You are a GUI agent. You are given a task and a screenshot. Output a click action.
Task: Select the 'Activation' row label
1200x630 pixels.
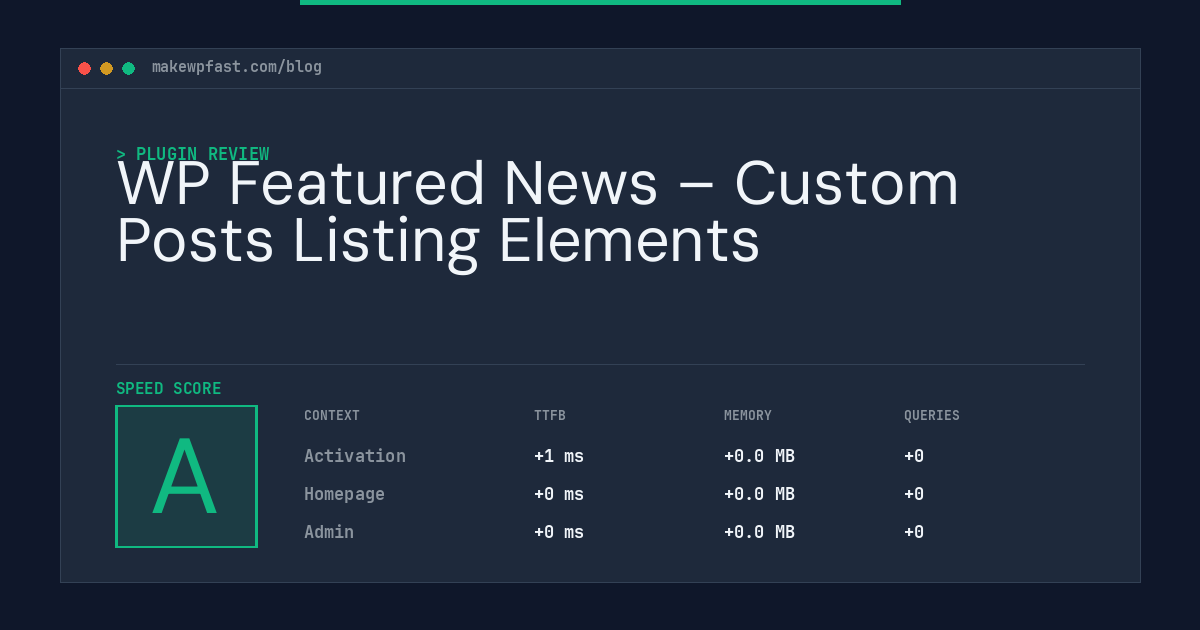[x=355, y=456]
